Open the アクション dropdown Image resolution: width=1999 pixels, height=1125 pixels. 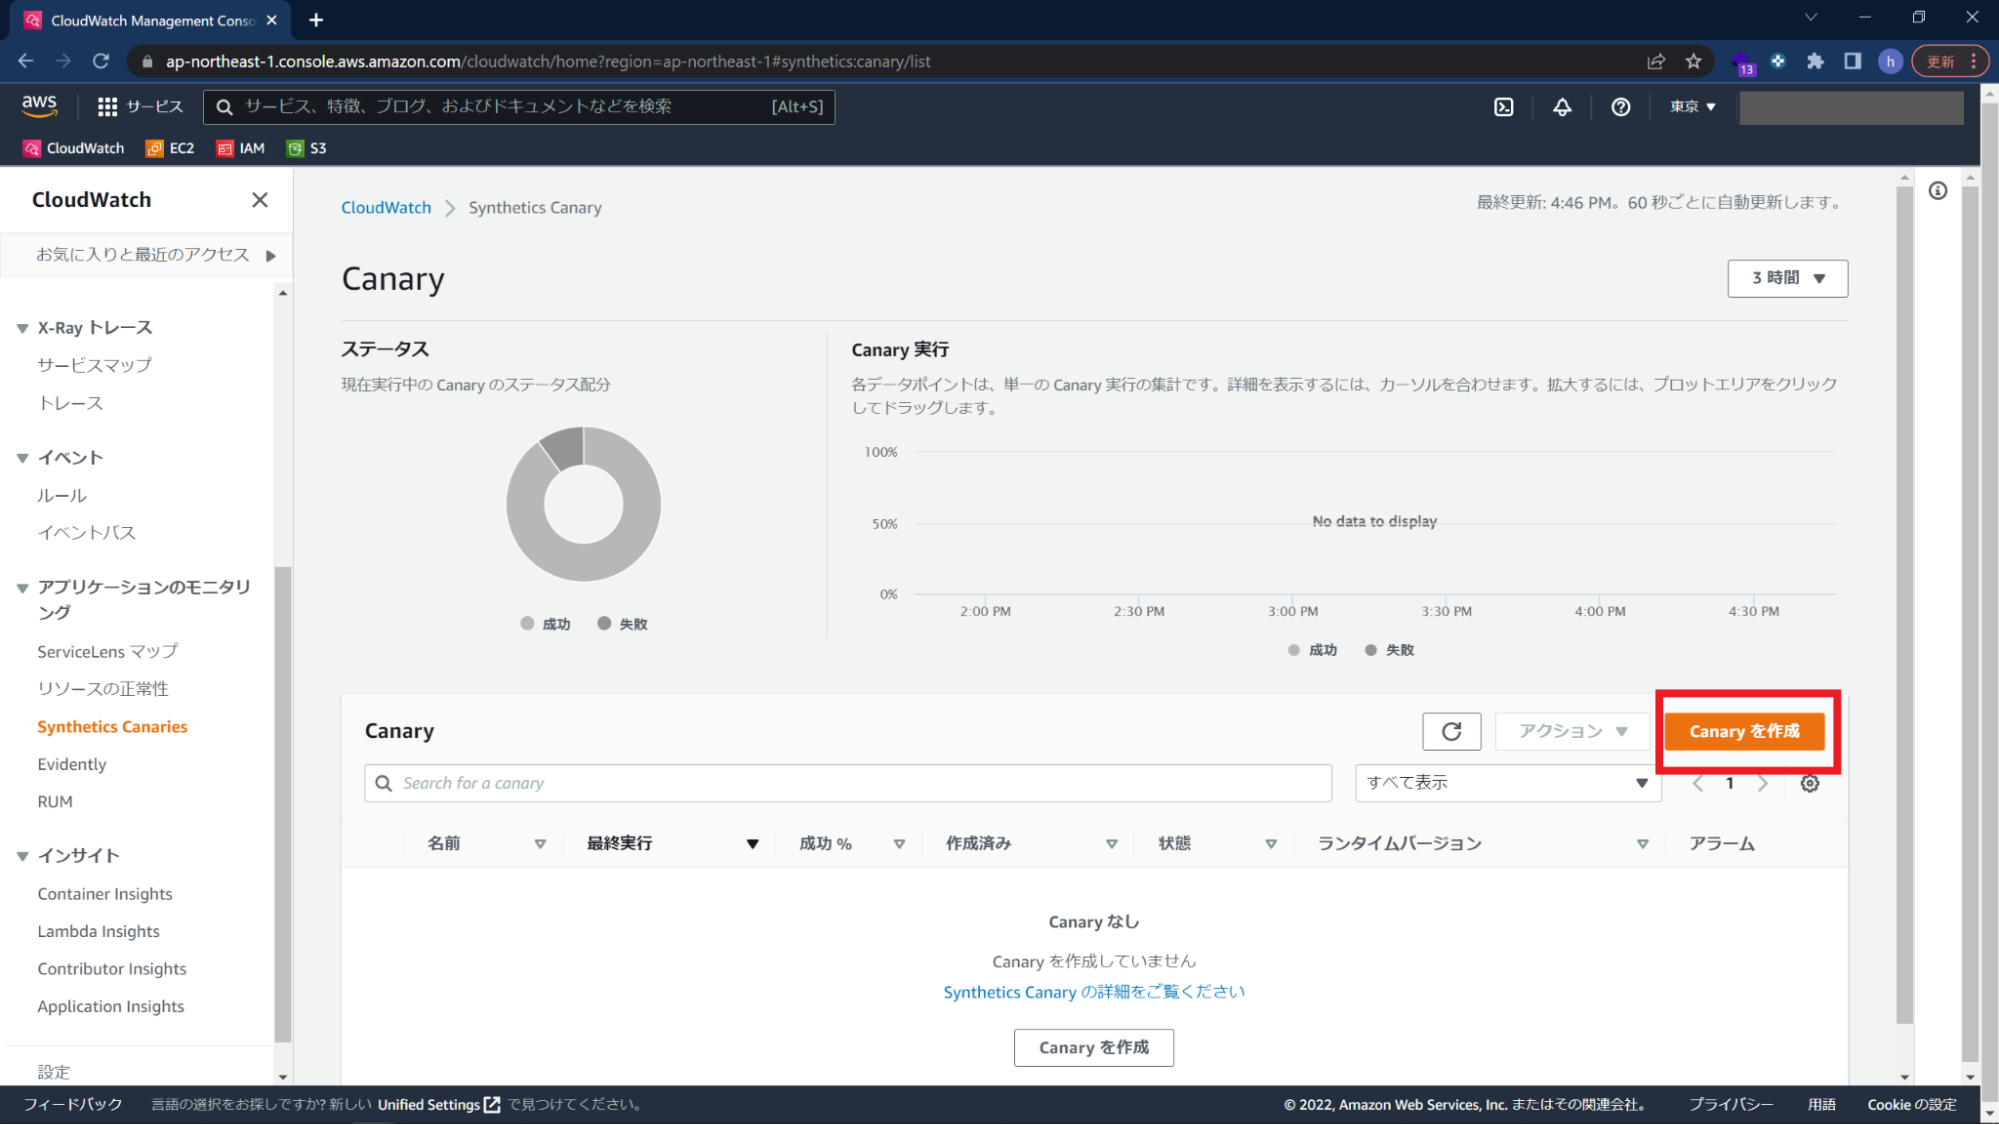tap(1572, 731)
